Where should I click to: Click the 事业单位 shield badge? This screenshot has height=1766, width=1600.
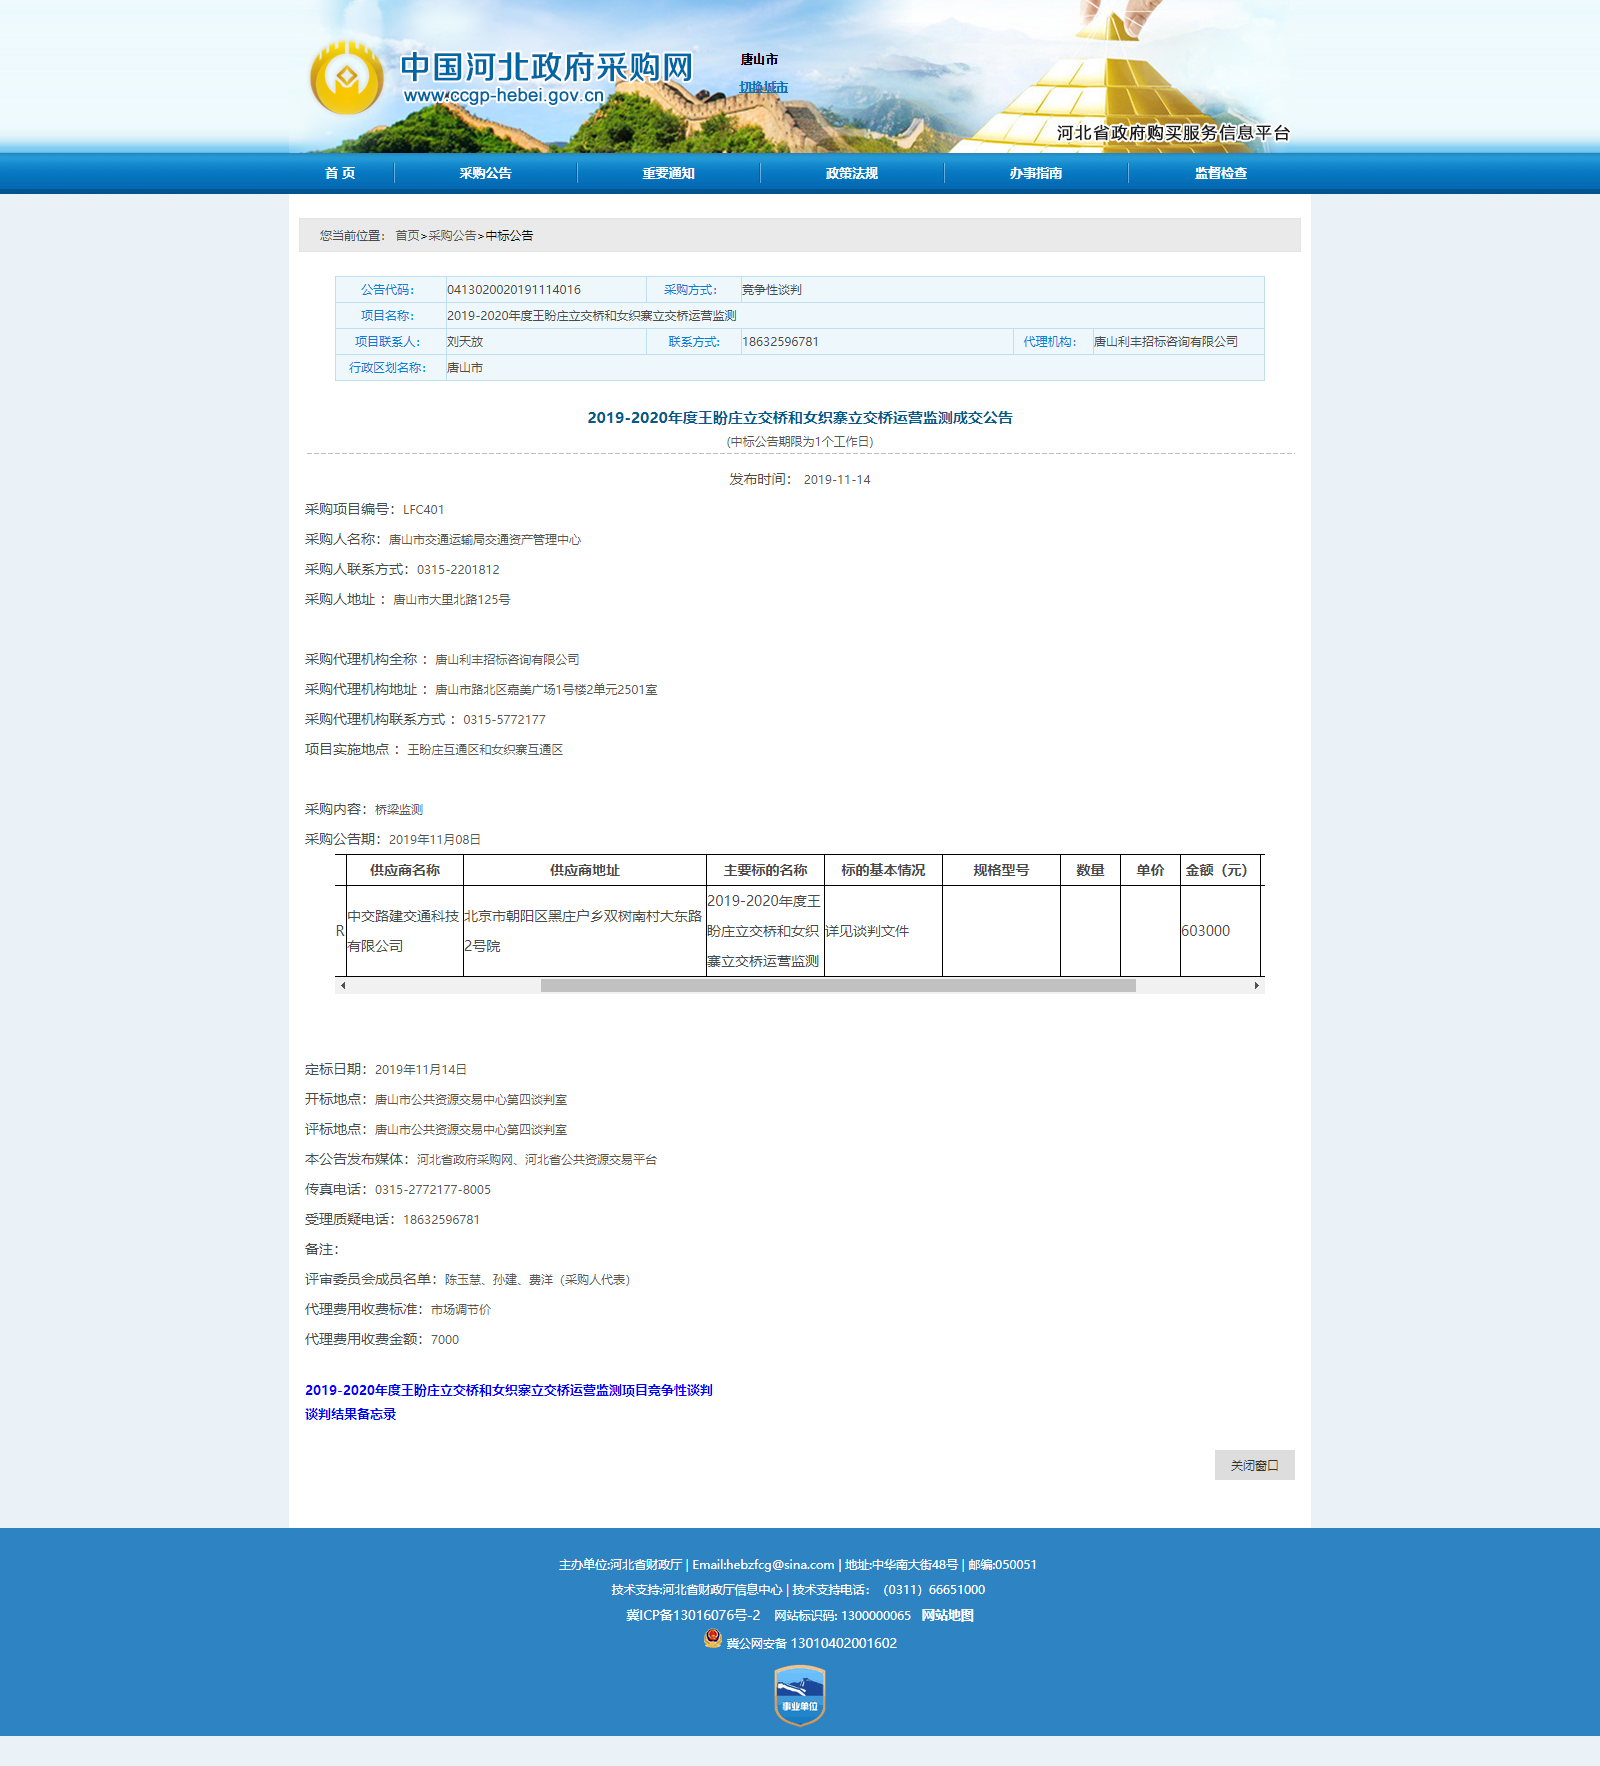click(800, 1695)
